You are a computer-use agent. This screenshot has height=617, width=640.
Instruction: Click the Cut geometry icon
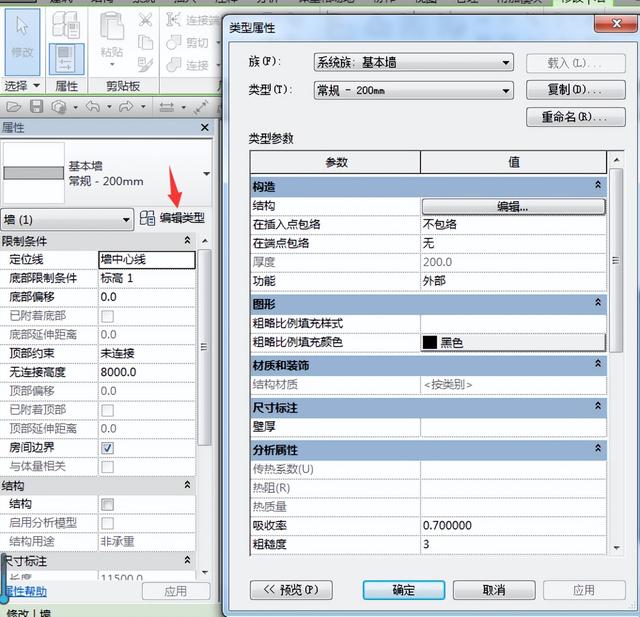174,42
